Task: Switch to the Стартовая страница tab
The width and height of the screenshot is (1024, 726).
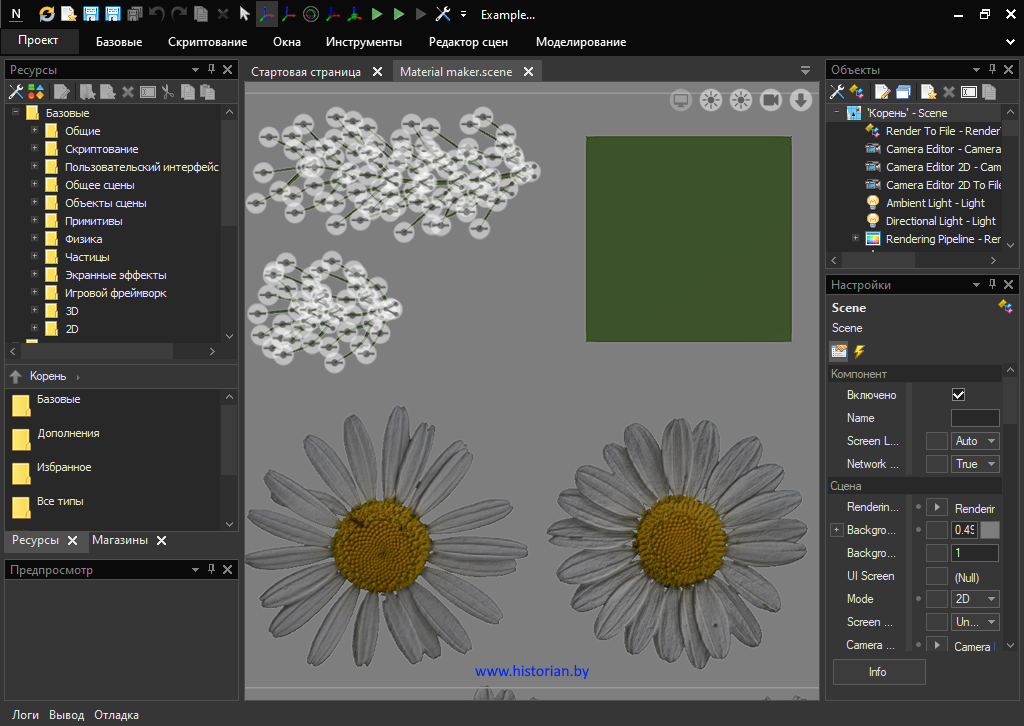Action: tap(306, 72)
